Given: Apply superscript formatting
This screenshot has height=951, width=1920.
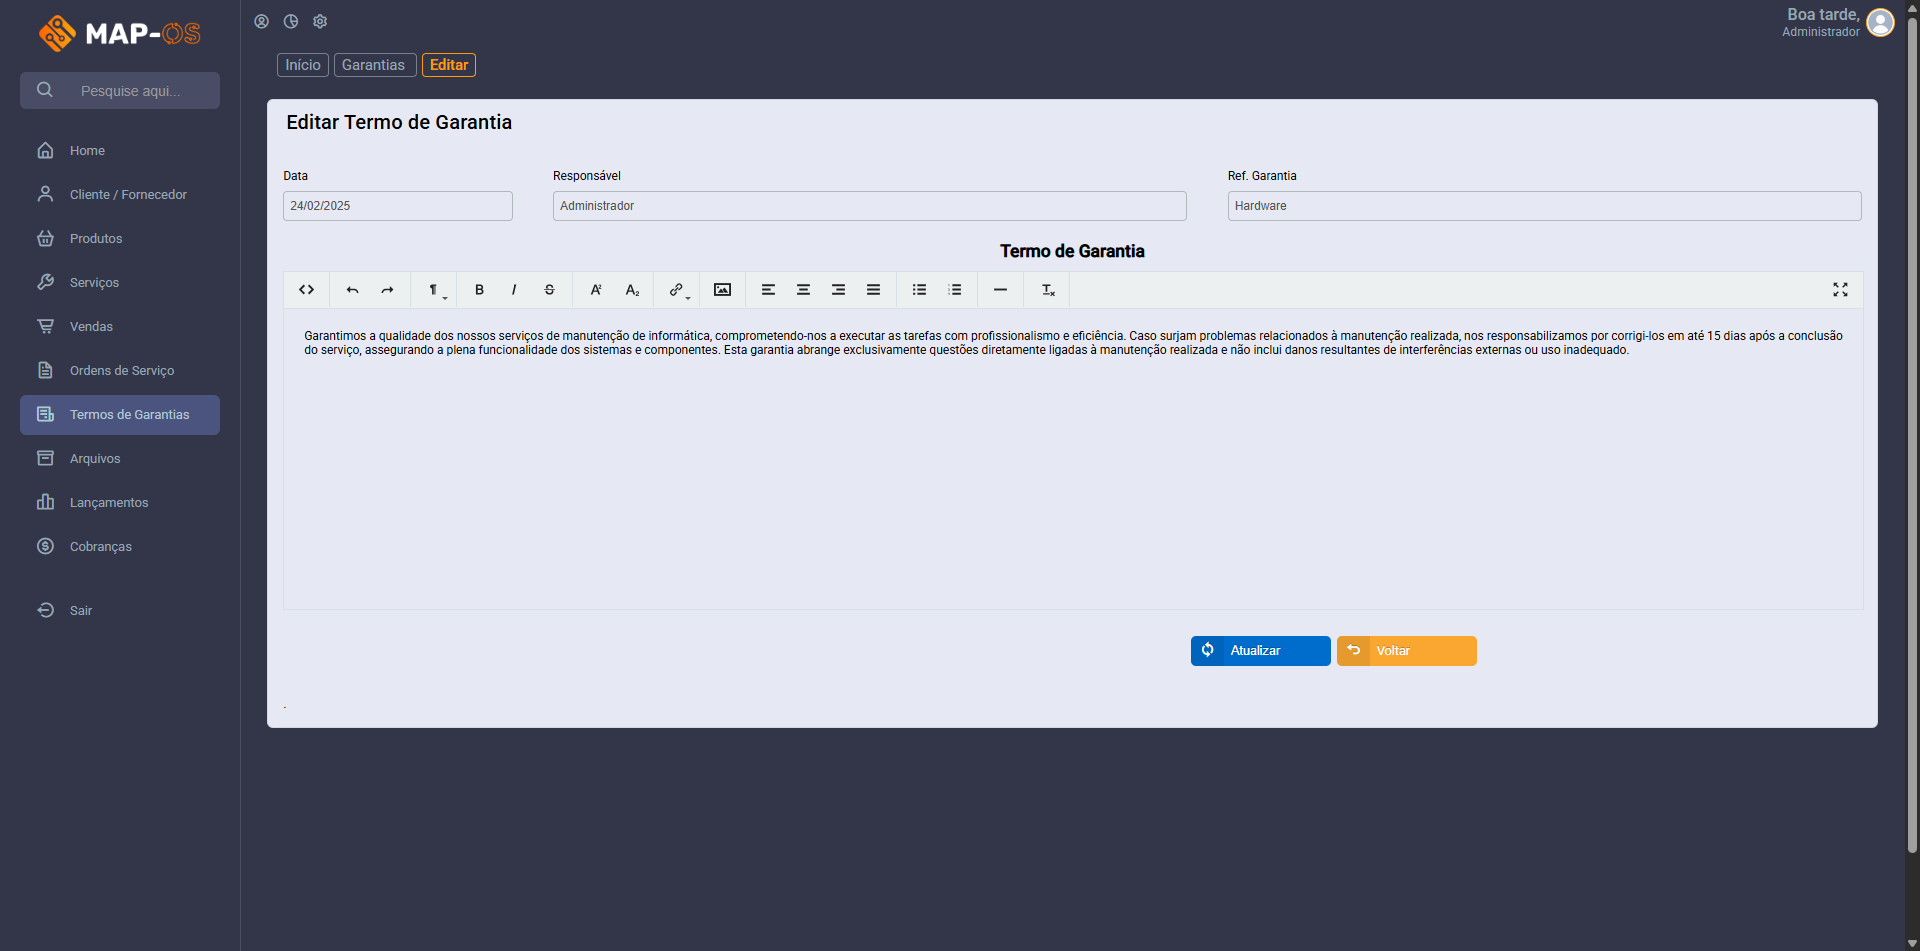Looking at the screenshot, I should (596, 290).
